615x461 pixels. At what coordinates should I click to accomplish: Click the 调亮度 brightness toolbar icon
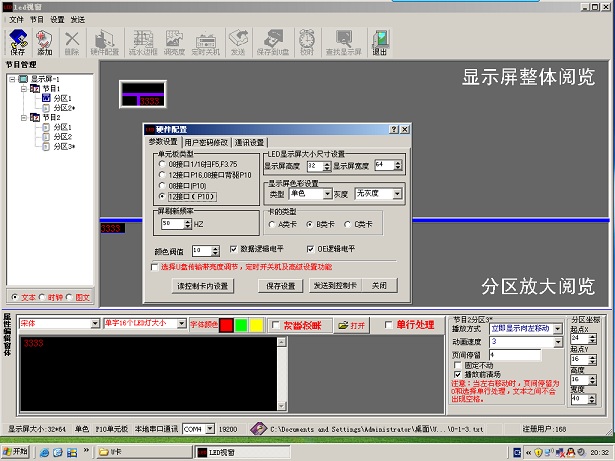point(174,41)
